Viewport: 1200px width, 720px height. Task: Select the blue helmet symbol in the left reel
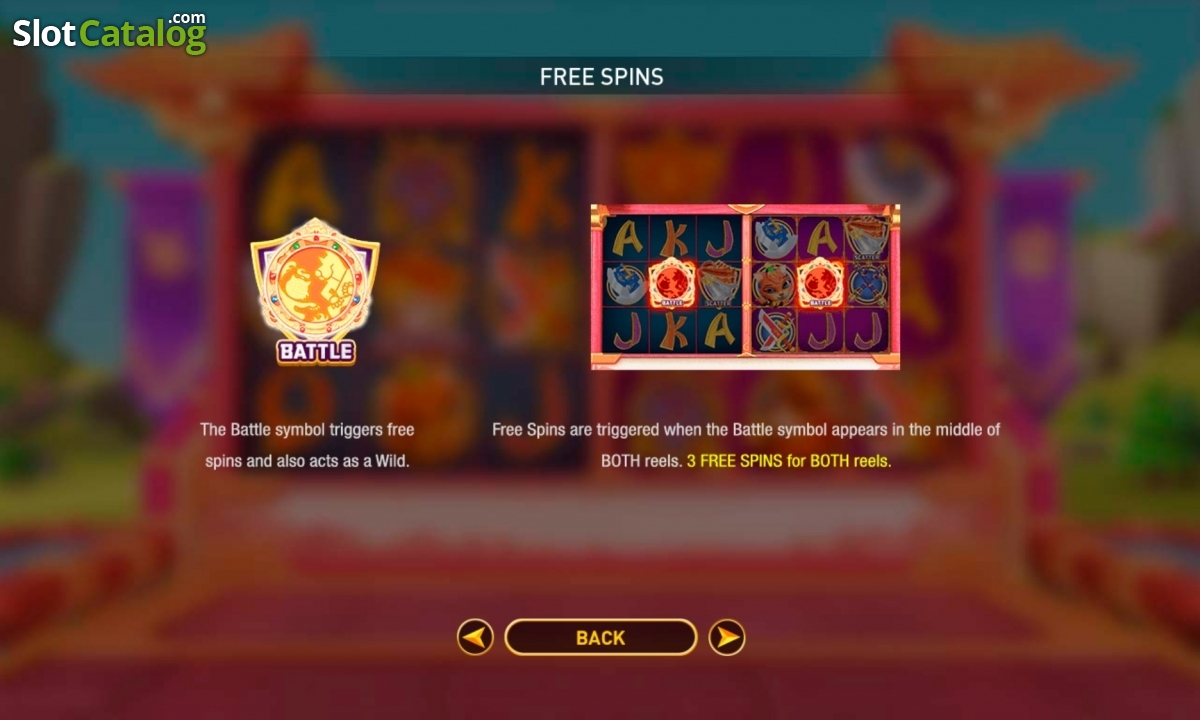point(626,285)
